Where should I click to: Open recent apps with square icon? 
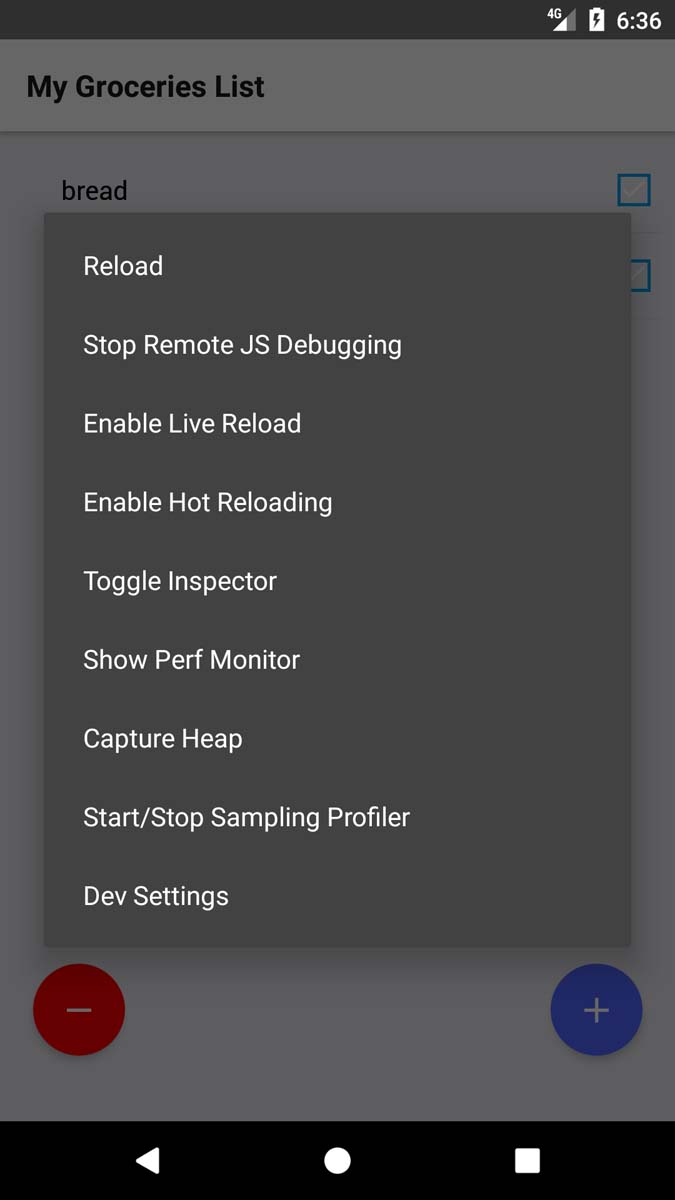pyautogui.click(x=527, y=1160)
